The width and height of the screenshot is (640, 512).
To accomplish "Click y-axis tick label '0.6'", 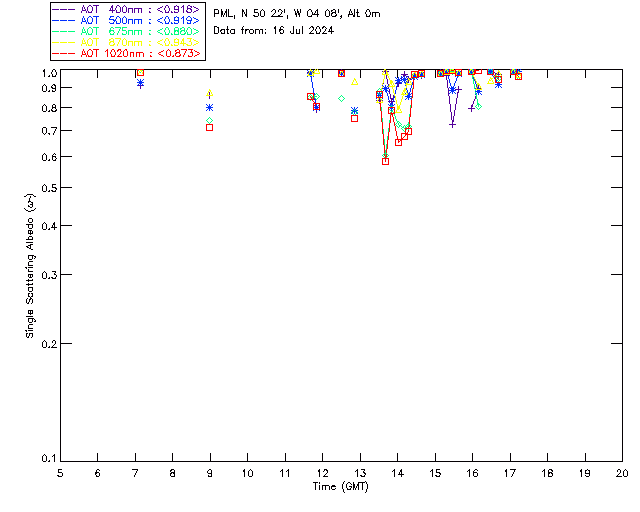I will click(x=49, y=157).
